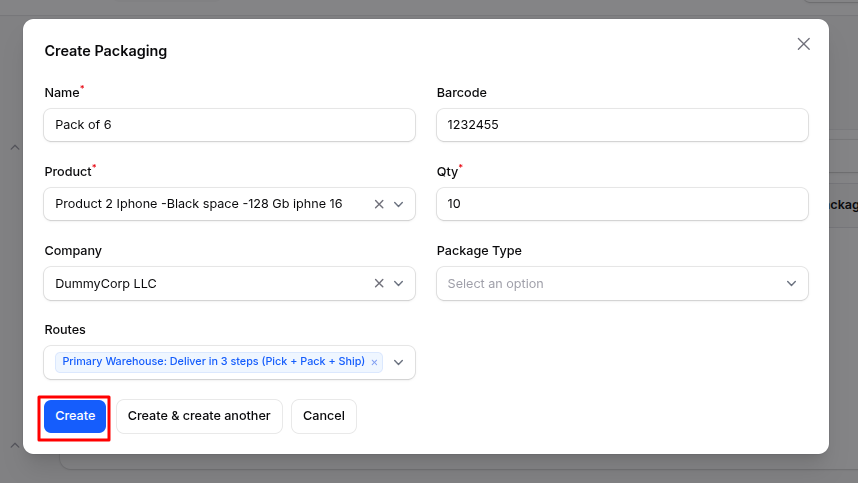Click the selected Product 2 Iphone text
Screen dimensions: 858x483
(198, 204)
